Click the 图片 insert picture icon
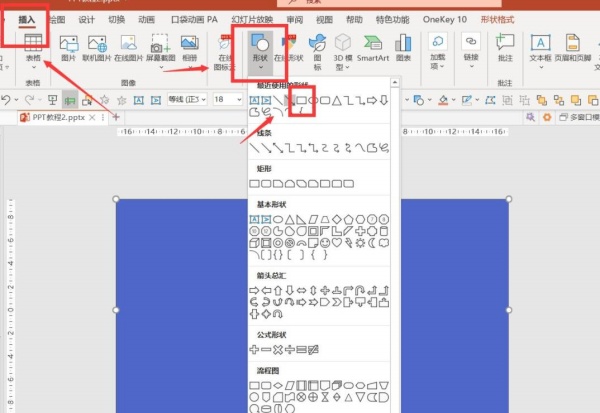 tap(69, 48)
